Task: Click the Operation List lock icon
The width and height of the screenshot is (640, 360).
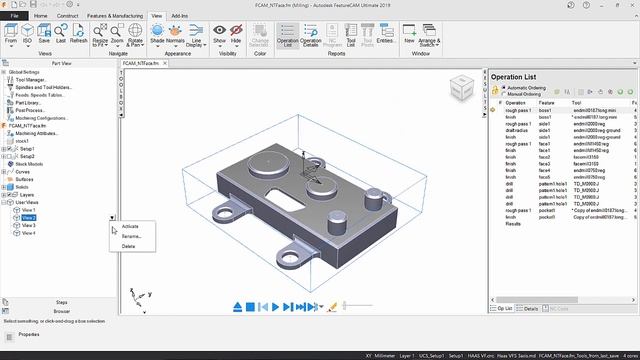Action: [495, 91]
